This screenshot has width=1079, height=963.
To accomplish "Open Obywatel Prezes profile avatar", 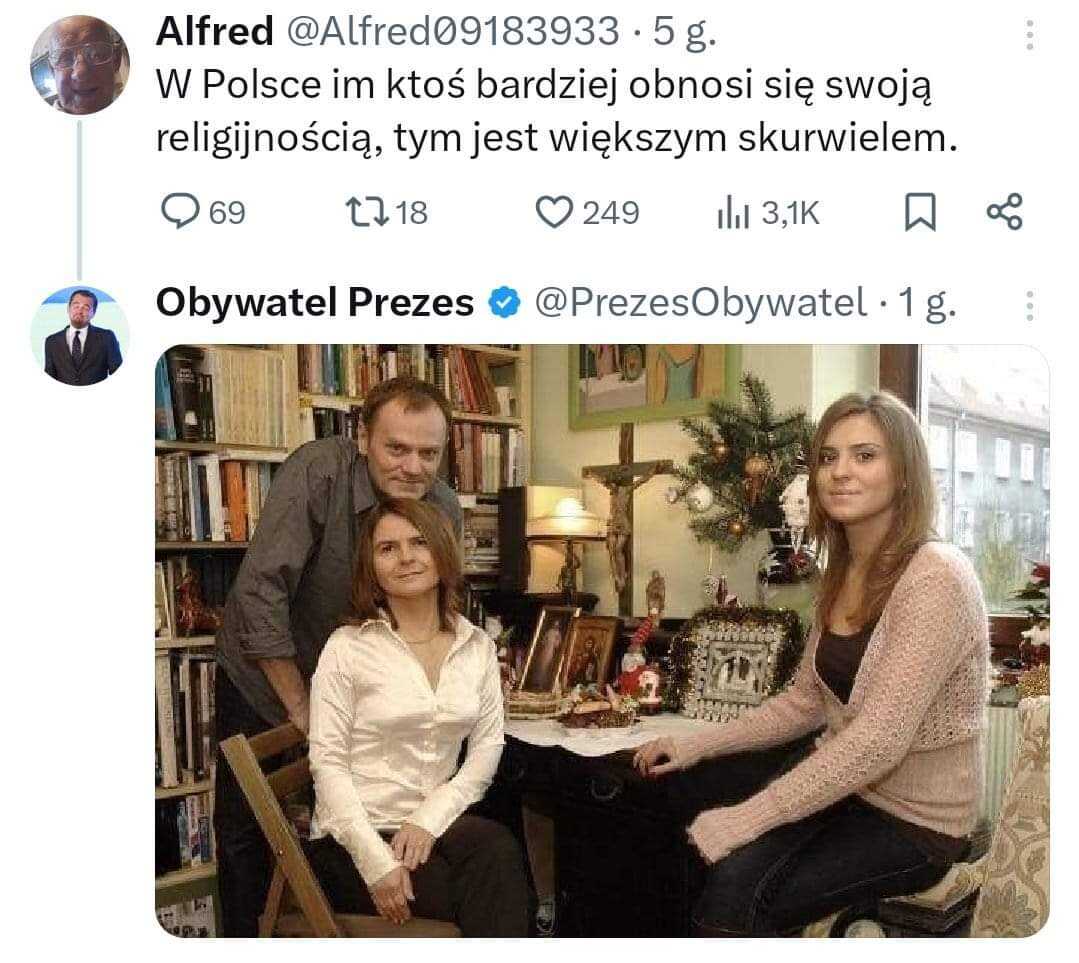I will tap(80, 336).
